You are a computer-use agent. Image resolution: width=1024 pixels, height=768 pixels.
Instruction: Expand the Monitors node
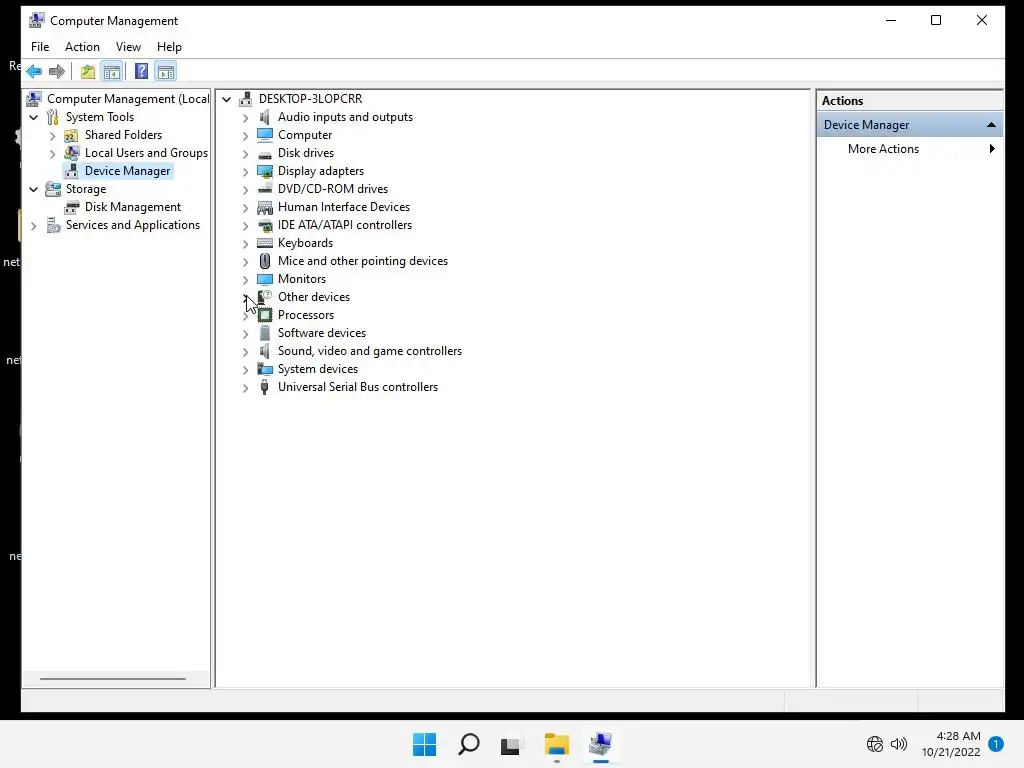point(246,280)
